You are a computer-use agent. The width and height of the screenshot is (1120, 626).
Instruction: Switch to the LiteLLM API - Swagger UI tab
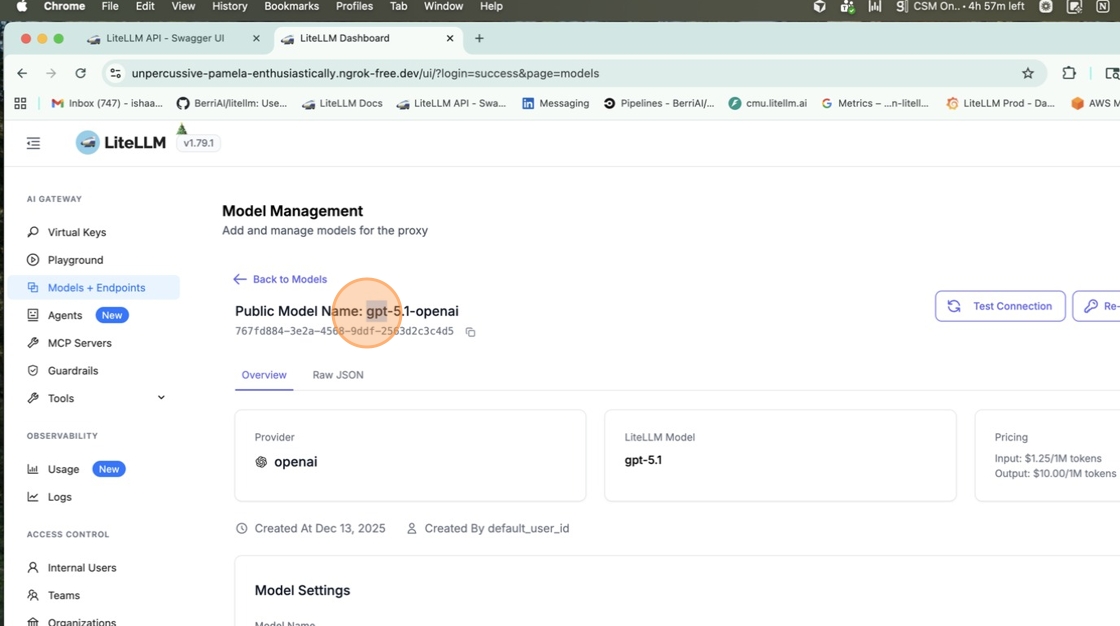point(165,39)
